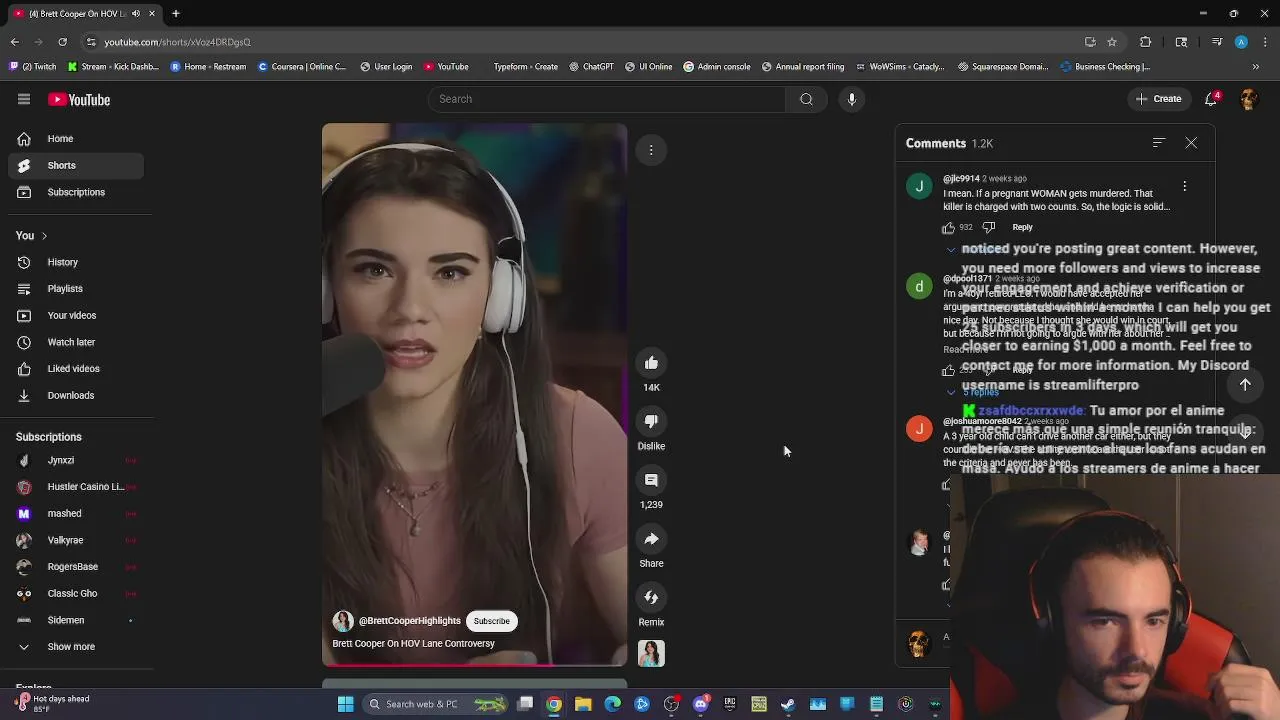The height and width of the screenshot is (720, 1280).
Task: Reply to the @jlc9914 comment
Action: click(1022, 227)
